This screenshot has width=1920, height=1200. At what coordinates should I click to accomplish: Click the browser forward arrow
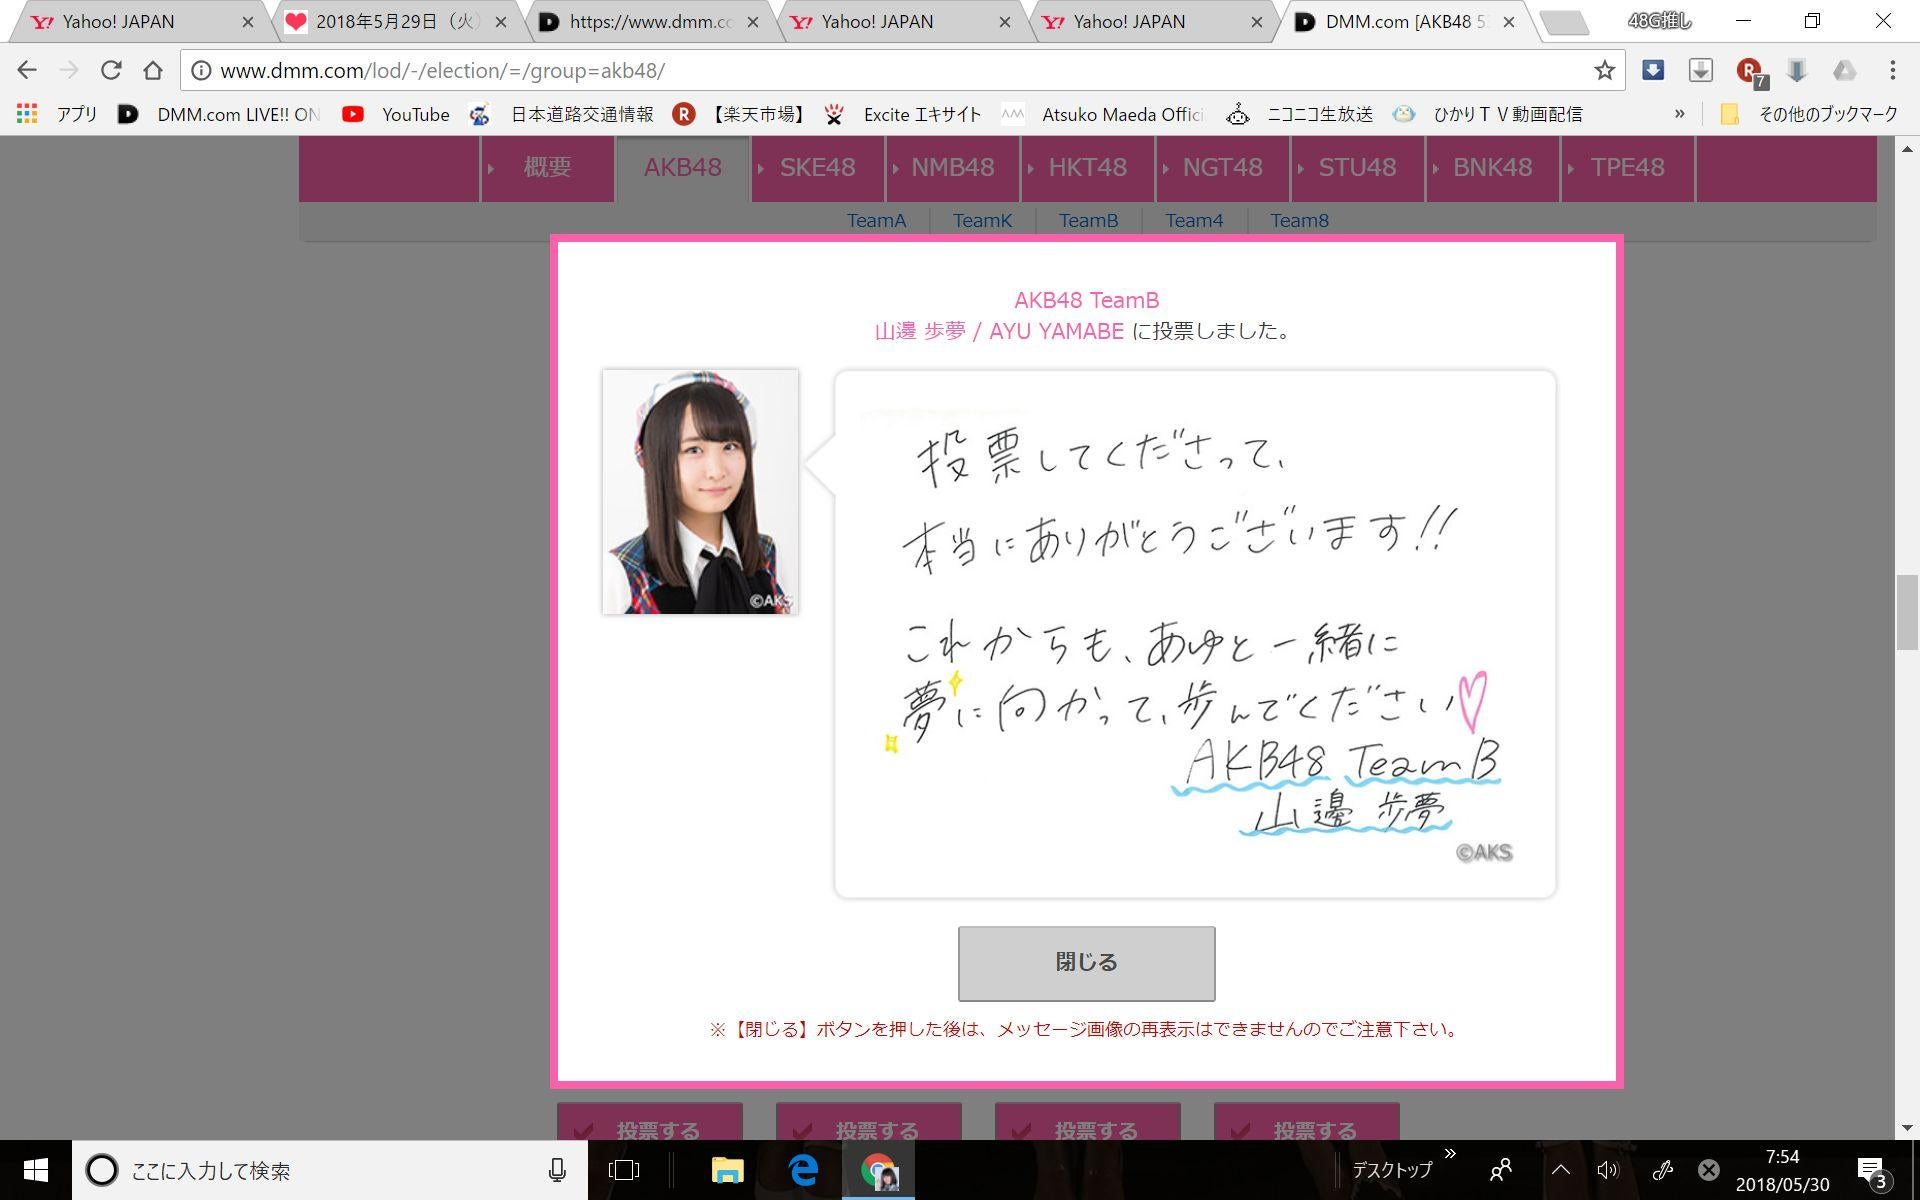click(69, 70)
